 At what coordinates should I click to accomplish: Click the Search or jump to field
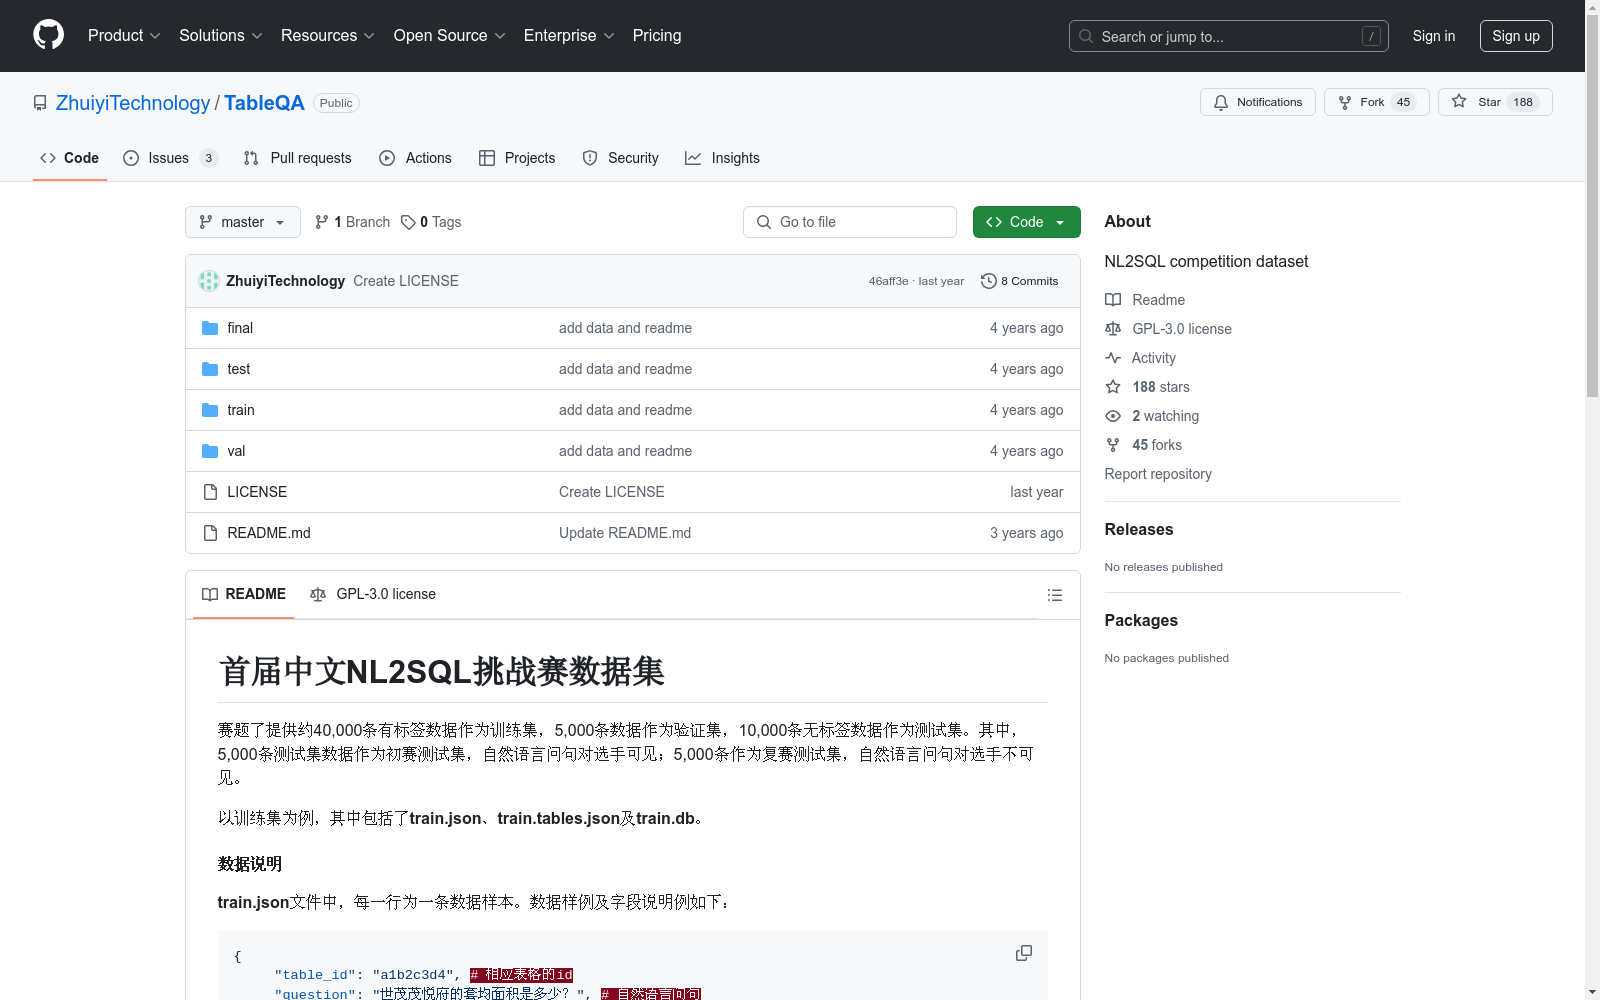pos(1229,36)
